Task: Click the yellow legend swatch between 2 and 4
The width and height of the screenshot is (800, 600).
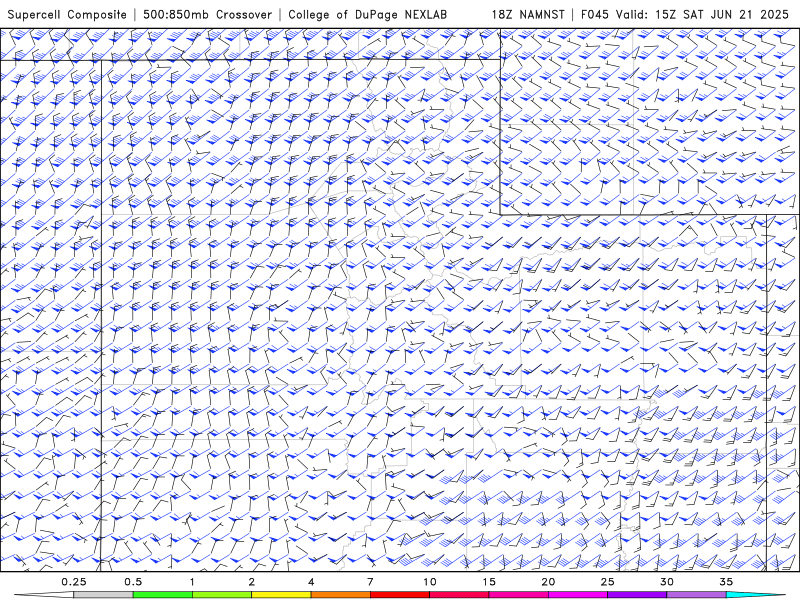Action: pyautogui.click(x=281, y=595)
